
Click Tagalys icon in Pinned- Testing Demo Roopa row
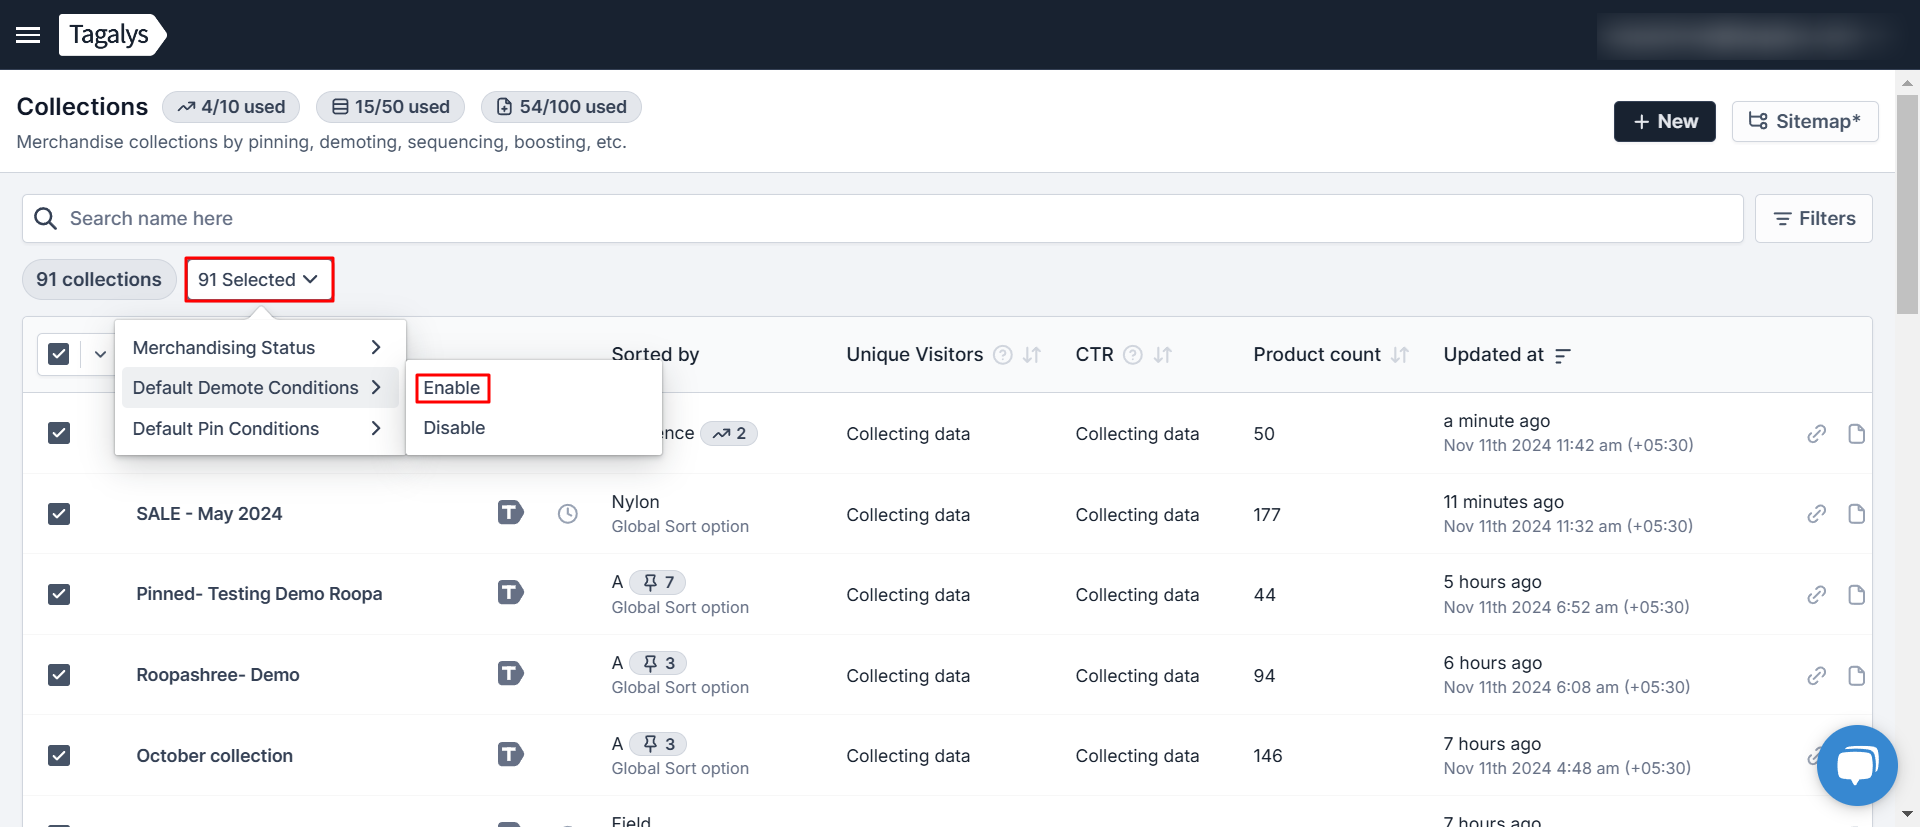(510, 593)
